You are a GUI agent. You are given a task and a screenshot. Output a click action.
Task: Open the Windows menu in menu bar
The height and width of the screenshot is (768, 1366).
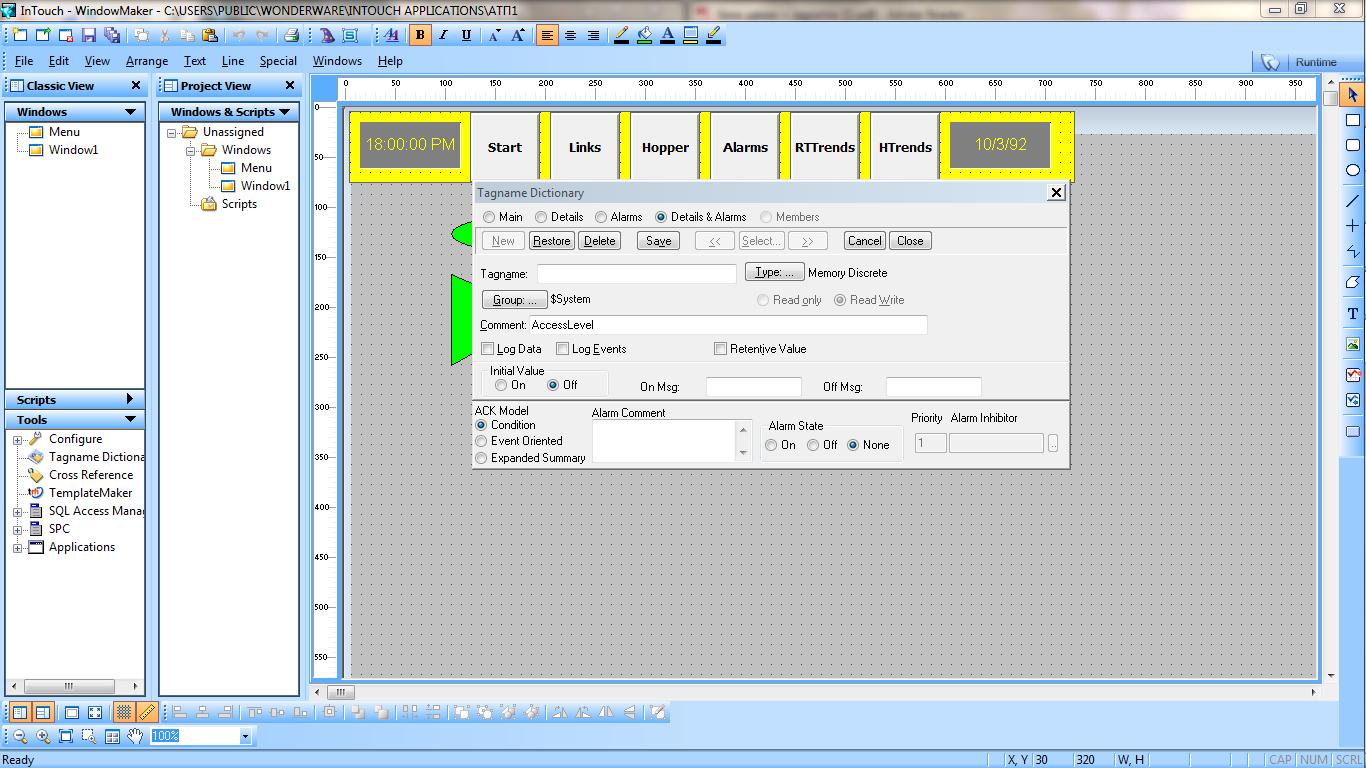337,61
